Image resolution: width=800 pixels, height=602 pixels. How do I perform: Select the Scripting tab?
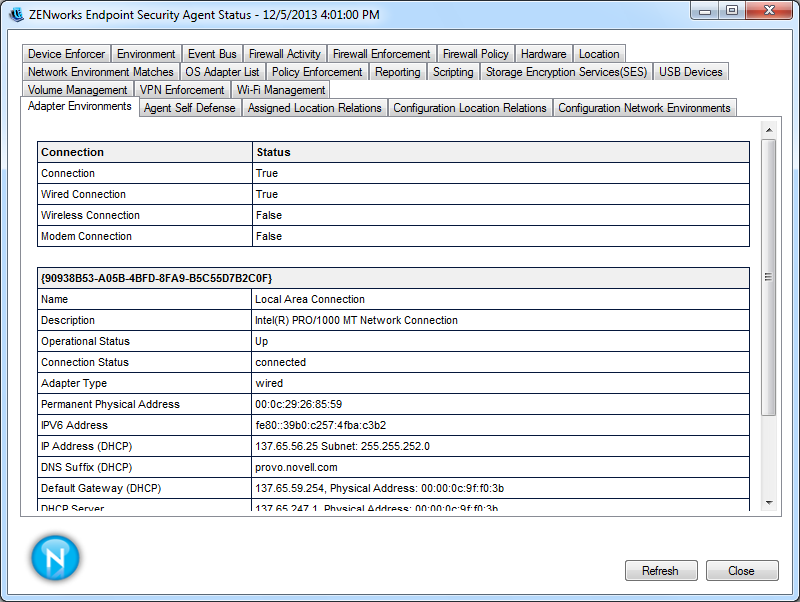tap(453, 72)
